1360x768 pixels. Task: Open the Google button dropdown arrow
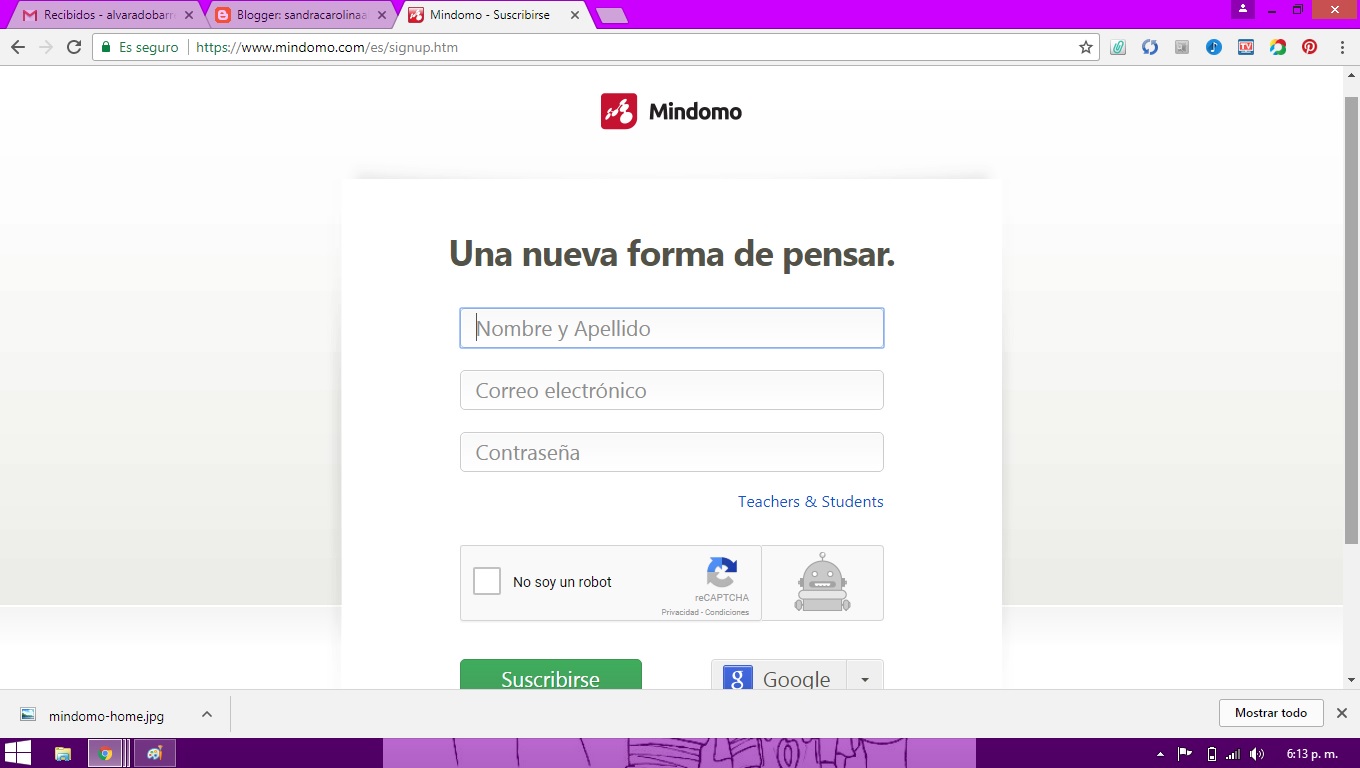coord(865,679)
